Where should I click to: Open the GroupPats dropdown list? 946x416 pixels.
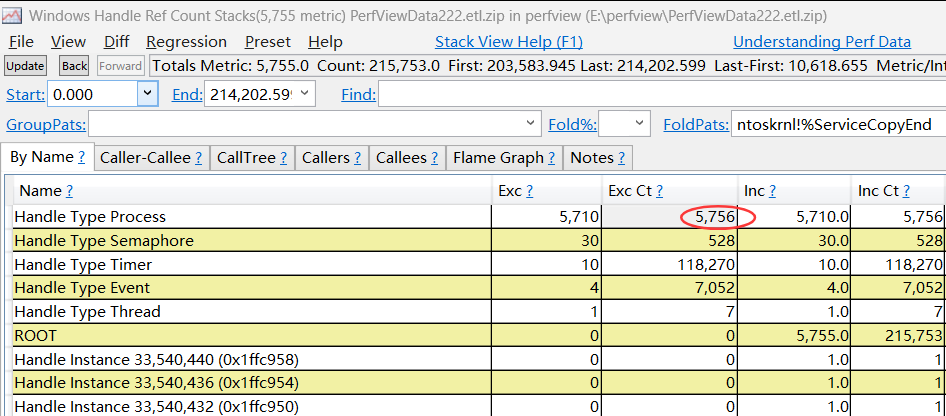pos(531,124)
